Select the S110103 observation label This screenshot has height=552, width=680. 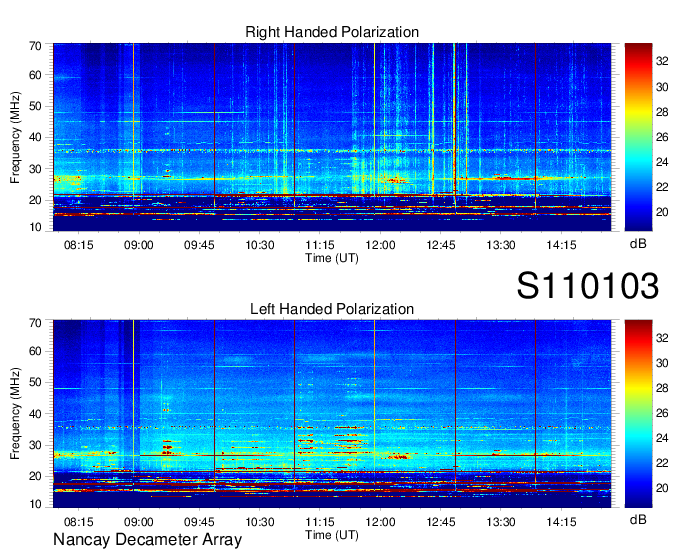588,286
